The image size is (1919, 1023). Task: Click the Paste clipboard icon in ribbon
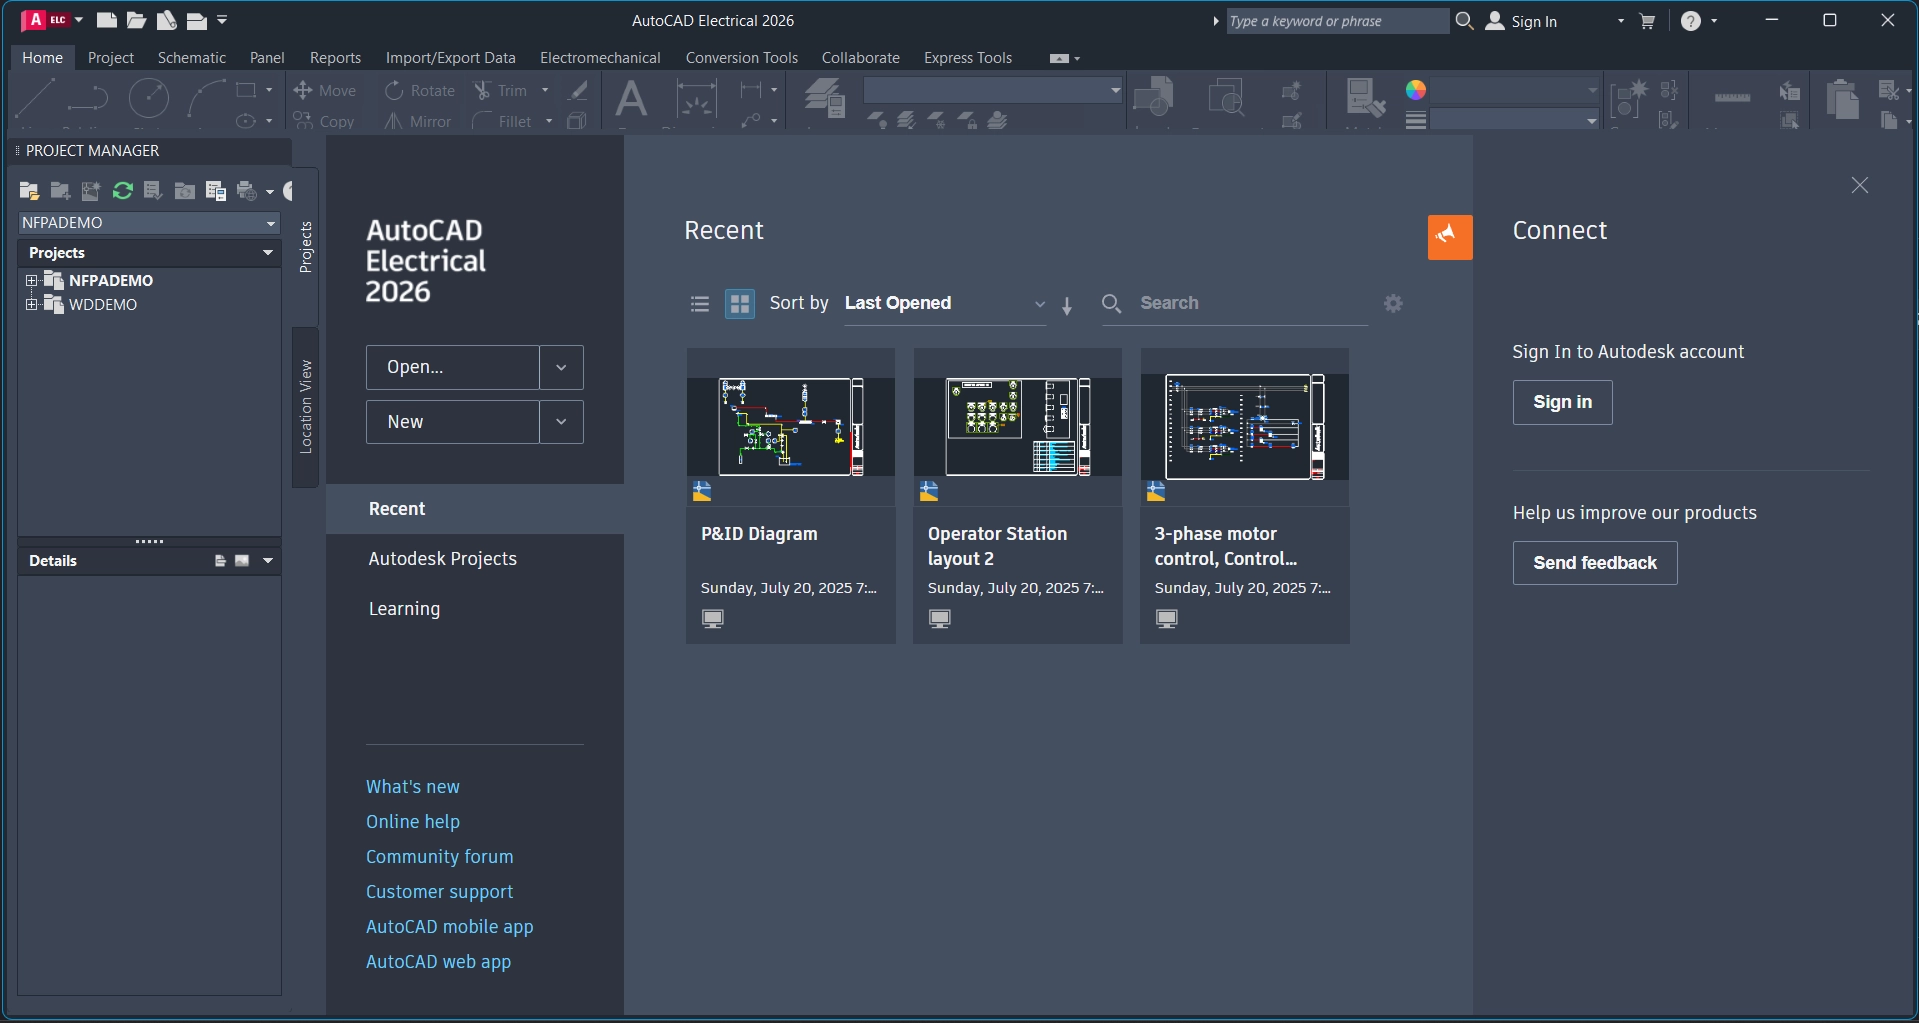[1842, 100]
